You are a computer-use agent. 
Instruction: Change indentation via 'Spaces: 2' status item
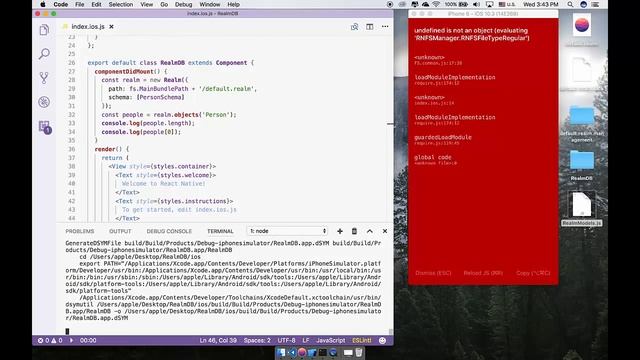(x=257, y=340)
